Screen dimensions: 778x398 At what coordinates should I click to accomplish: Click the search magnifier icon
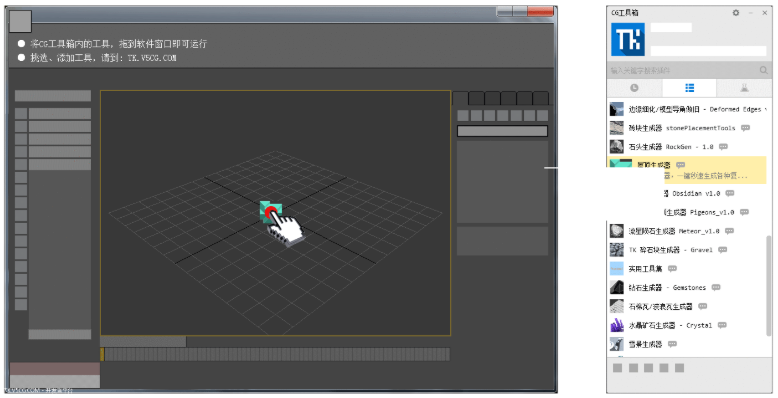click(764, 70)
